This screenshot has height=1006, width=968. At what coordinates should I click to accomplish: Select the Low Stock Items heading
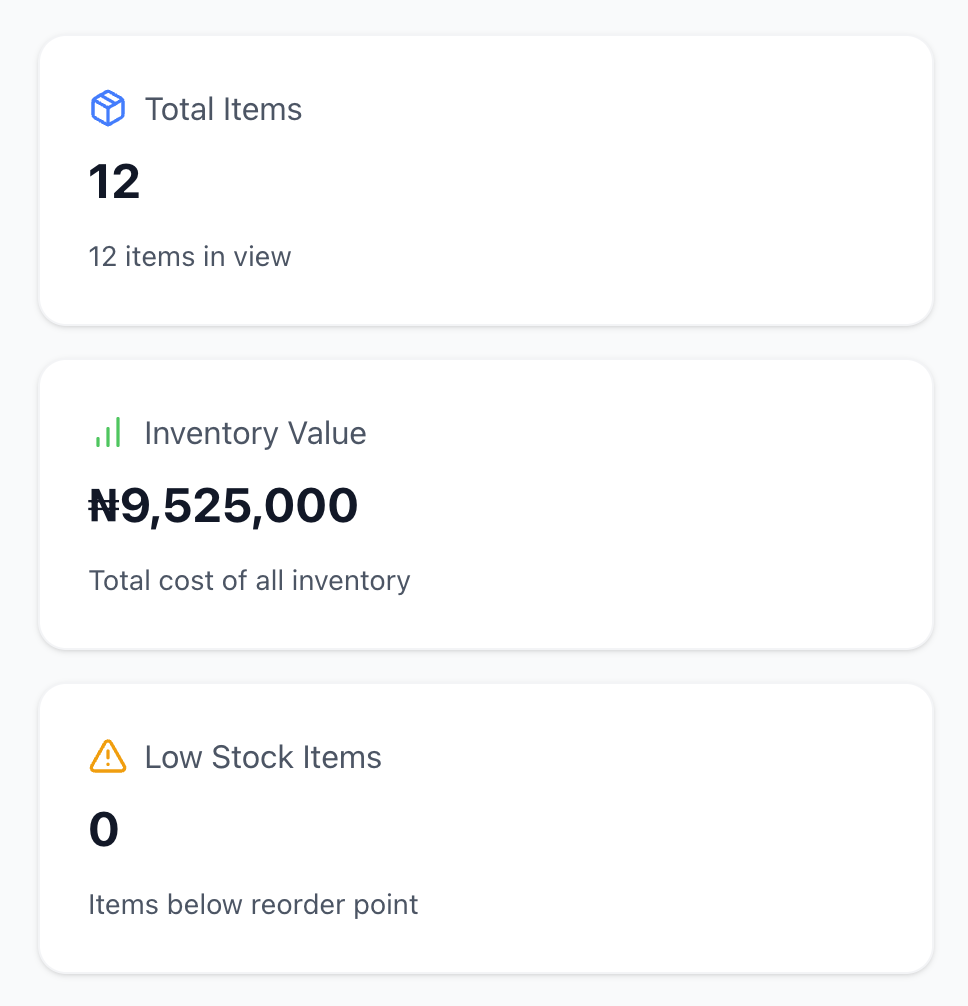click(x=263, y=757)
